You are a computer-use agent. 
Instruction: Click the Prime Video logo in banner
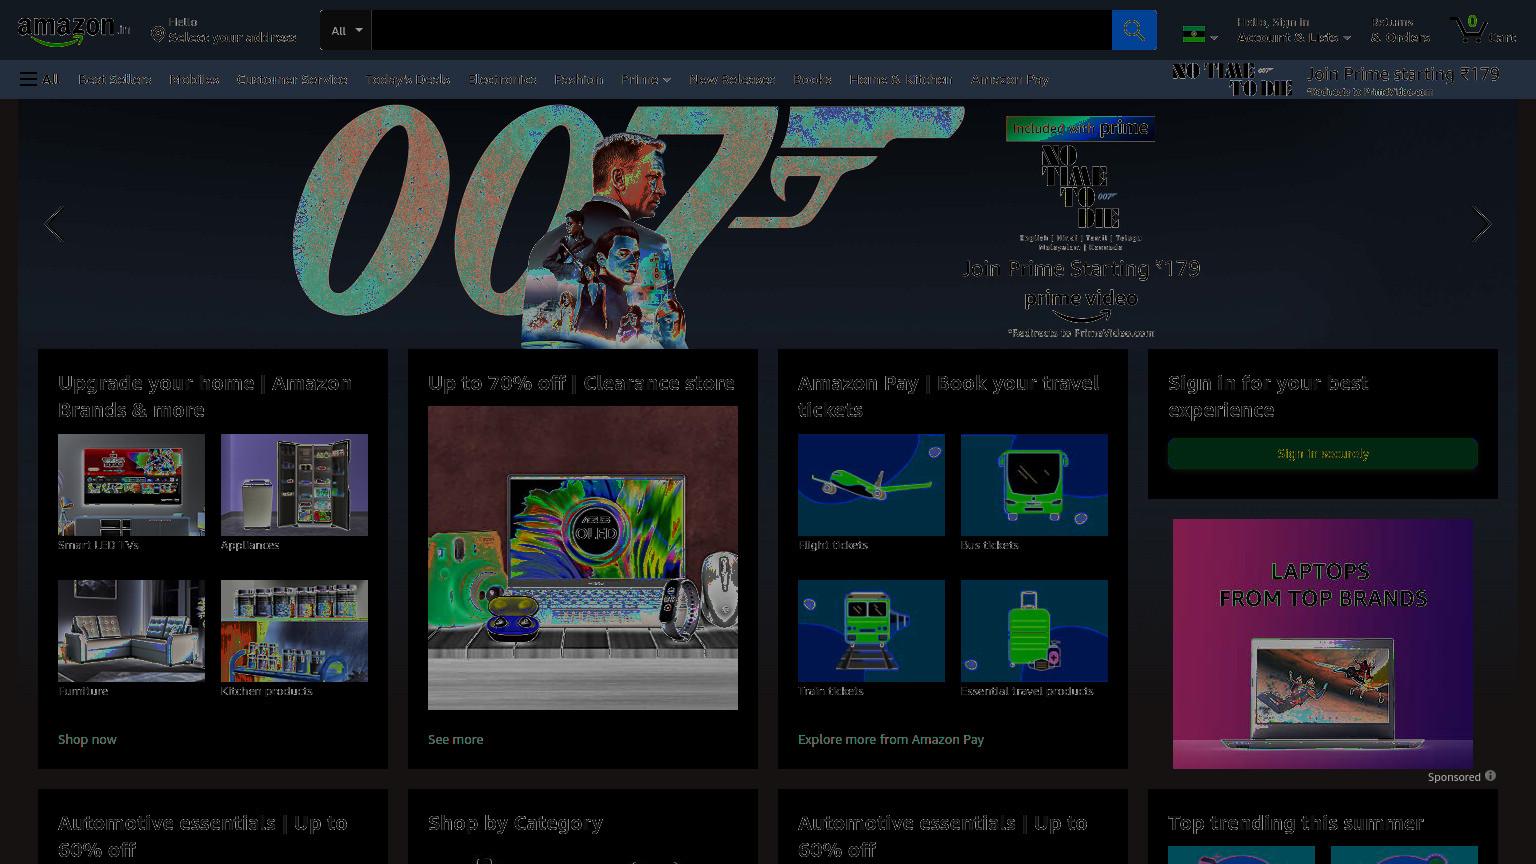click(1080, 305)
